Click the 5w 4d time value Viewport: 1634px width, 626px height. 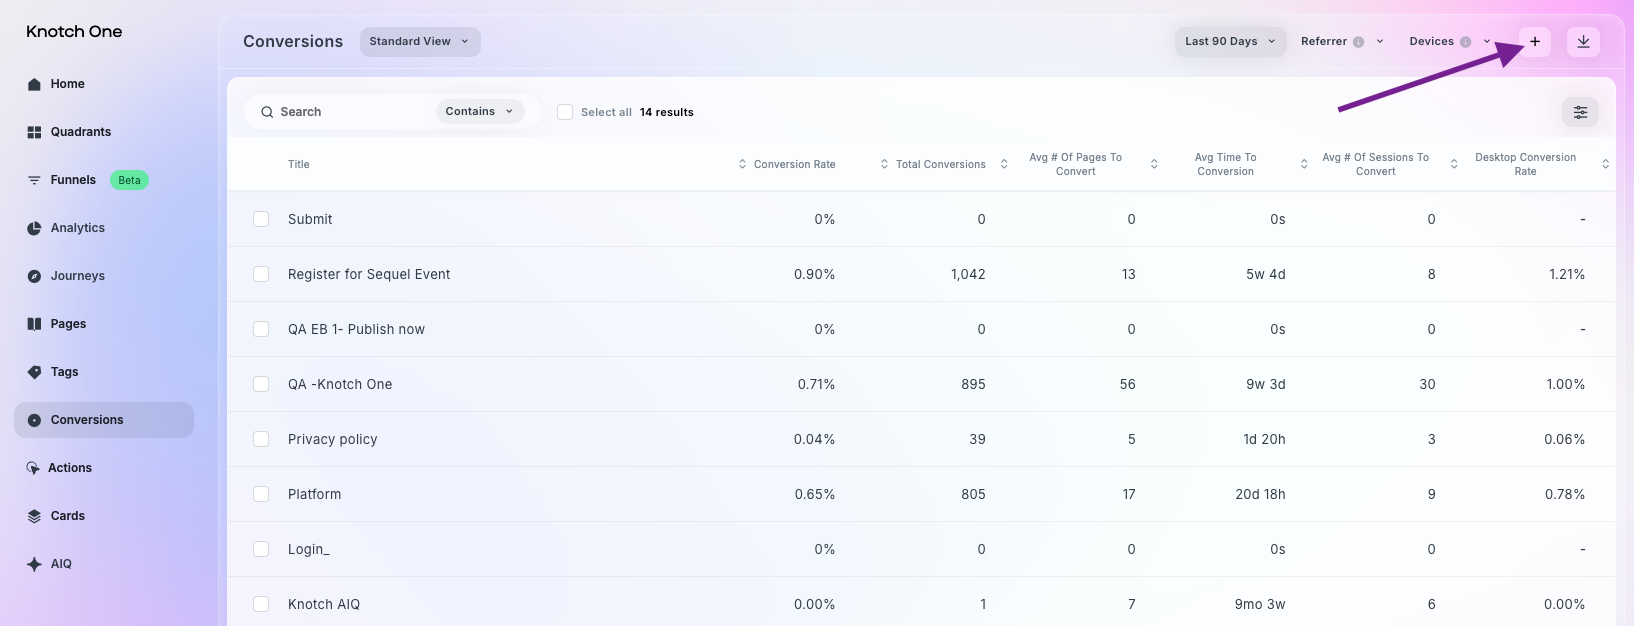coord(1266,274)
